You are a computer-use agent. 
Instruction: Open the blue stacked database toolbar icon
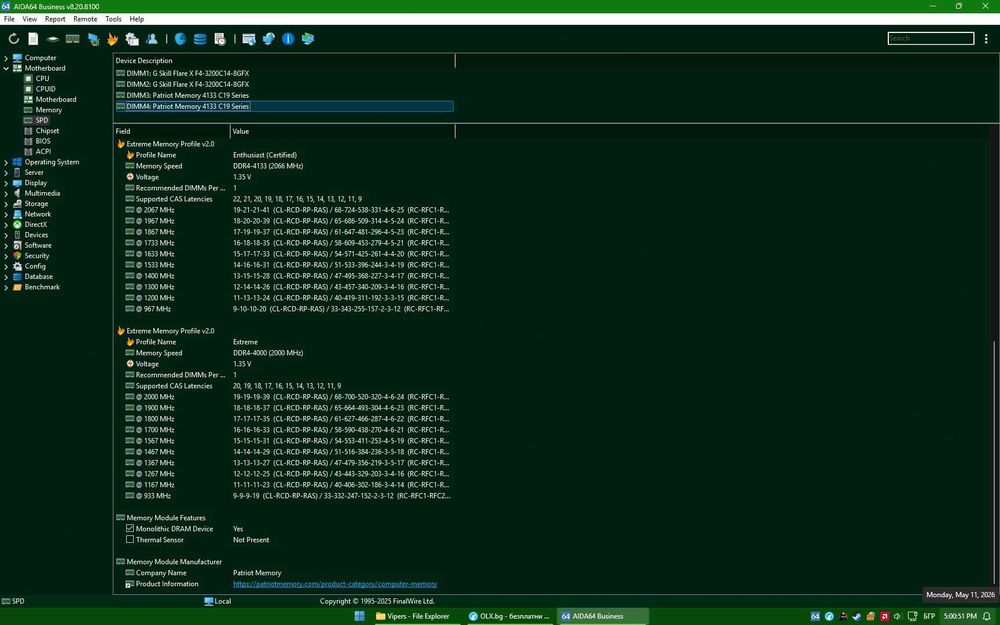[x=200, y=39]
